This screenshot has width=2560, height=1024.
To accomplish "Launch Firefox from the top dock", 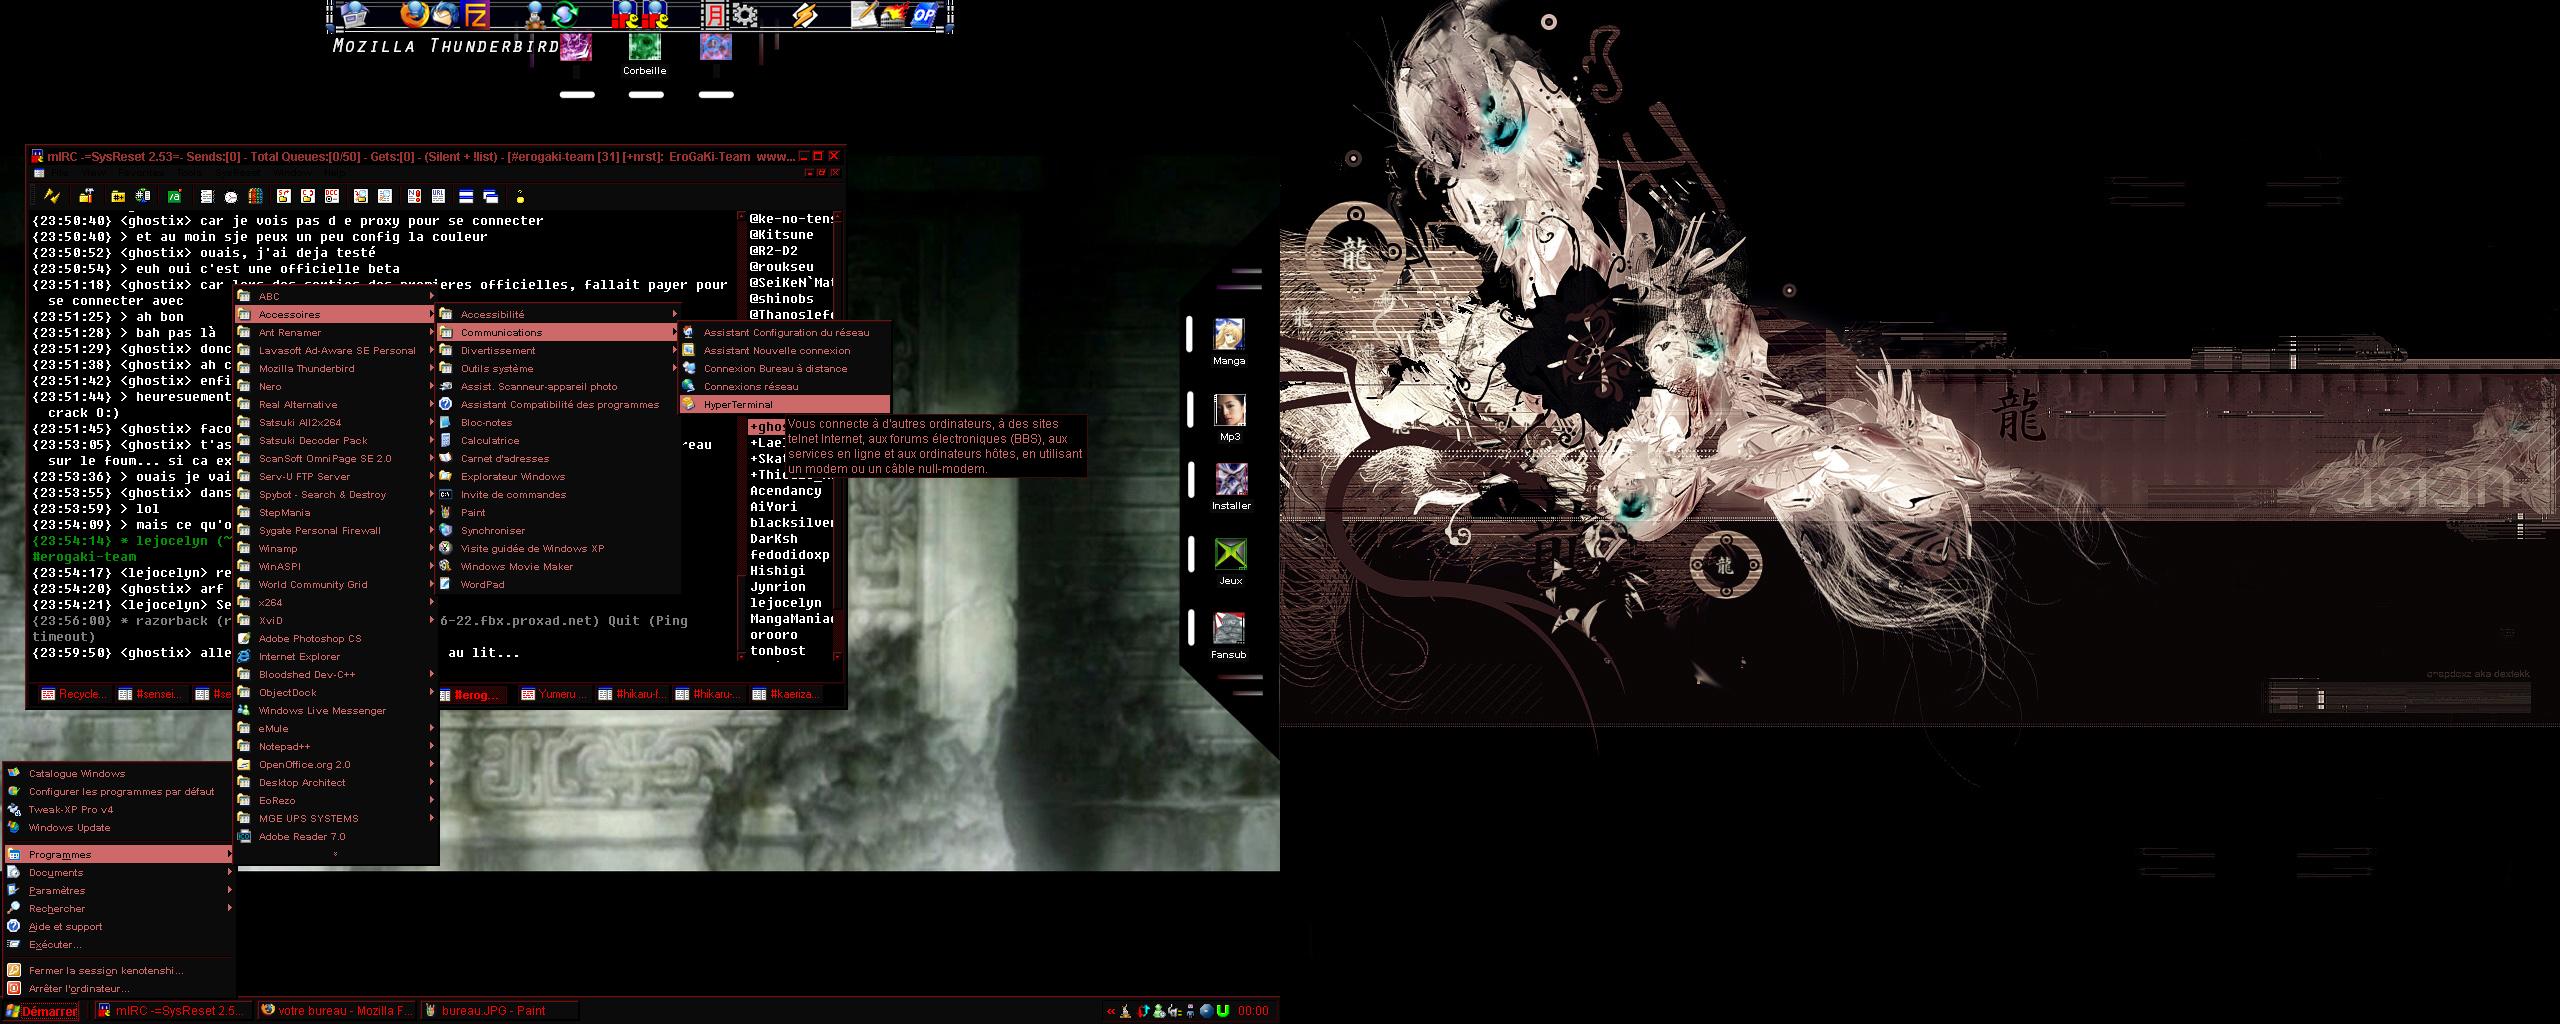I will click(x=413, y=14).
